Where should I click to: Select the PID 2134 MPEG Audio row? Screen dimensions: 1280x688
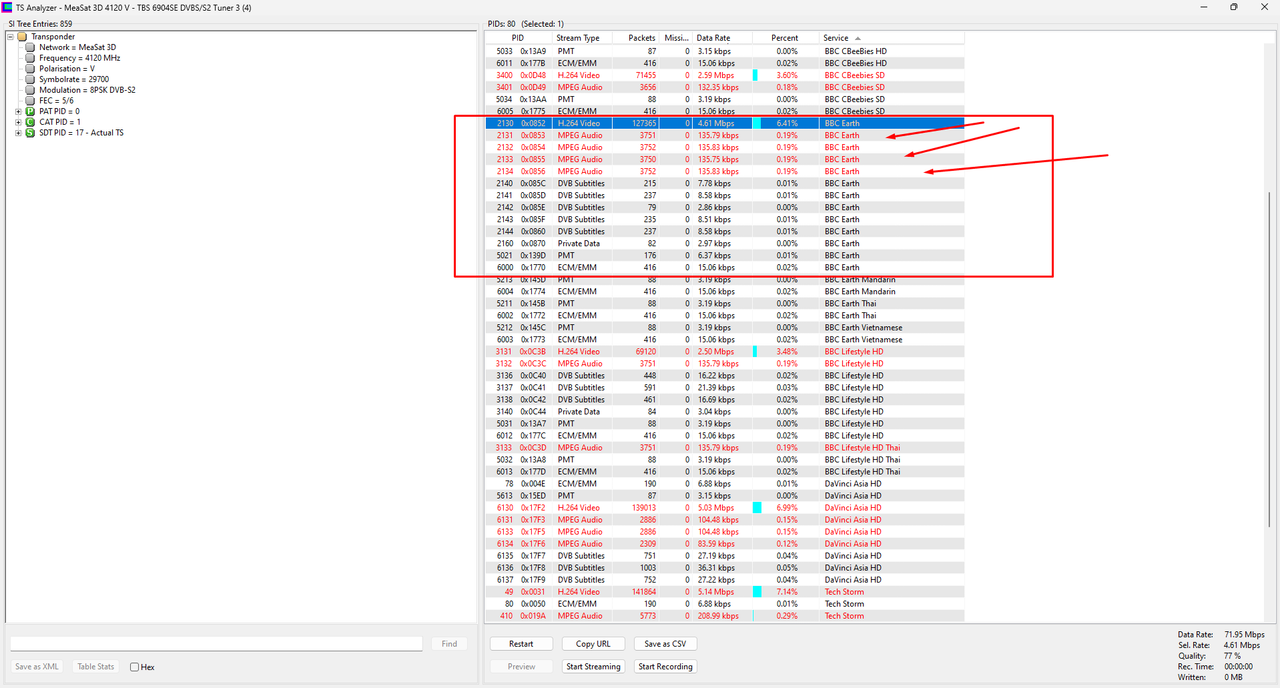pyautogui.click(x=726, y=171)
